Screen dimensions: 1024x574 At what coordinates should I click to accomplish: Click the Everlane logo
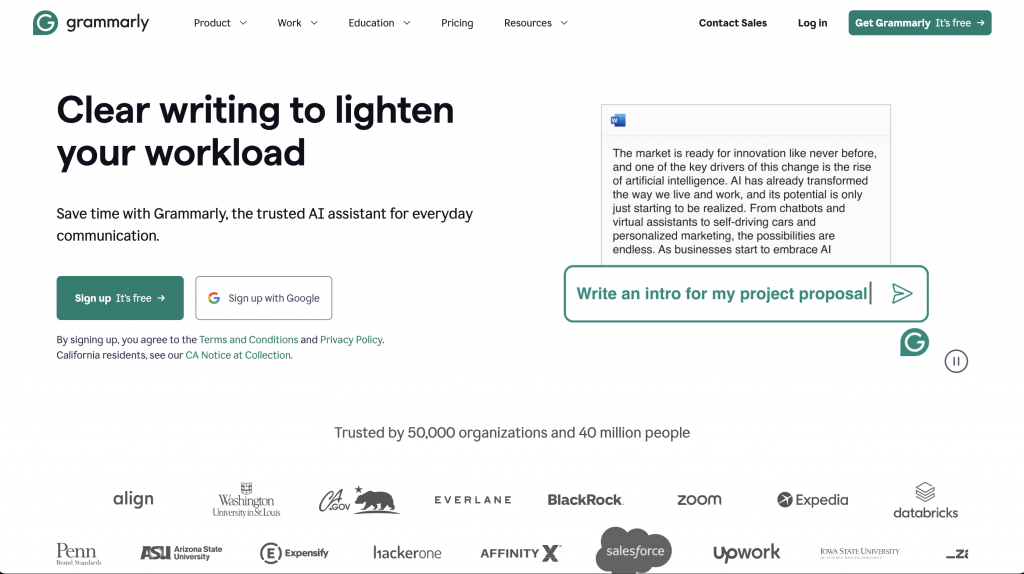(473, 500)
